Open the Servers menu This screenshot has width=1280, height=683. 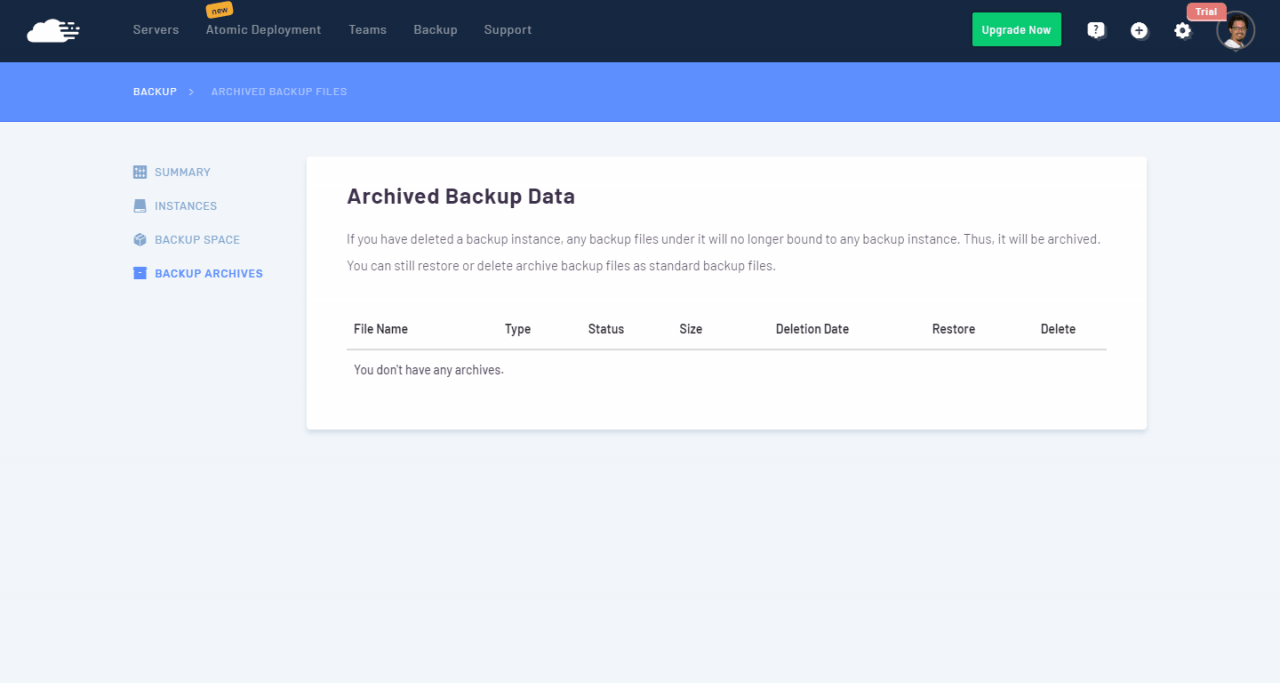click(156, 30)
